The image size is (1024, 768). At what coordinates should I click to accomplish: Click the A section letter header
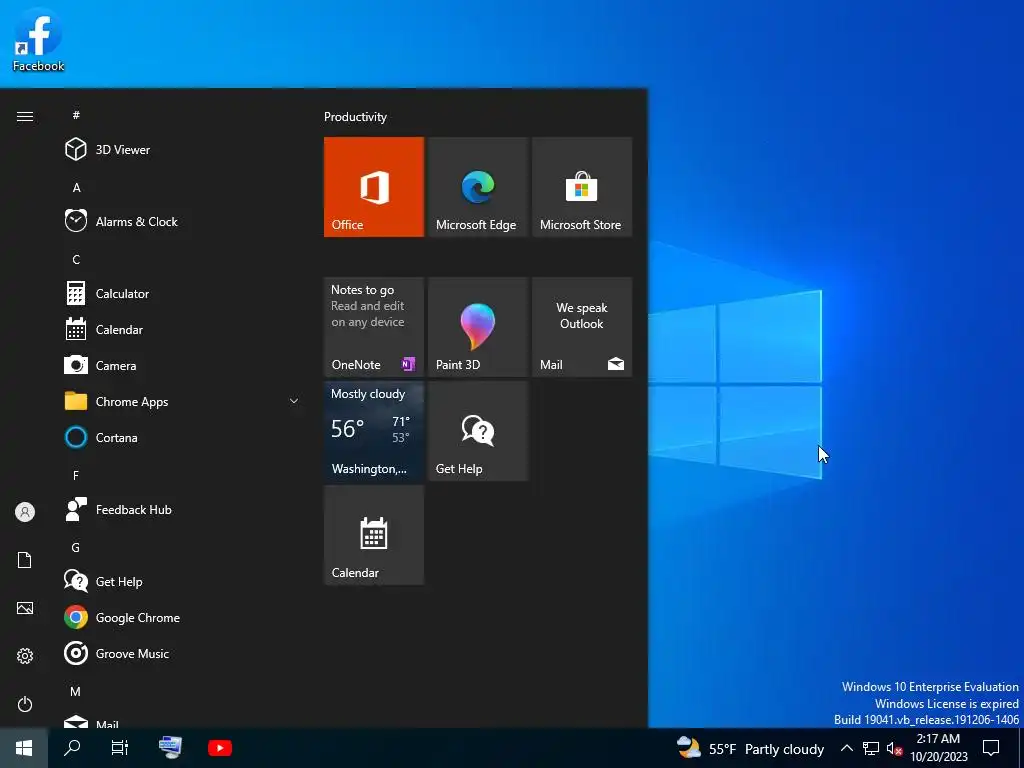pos(76,187)
